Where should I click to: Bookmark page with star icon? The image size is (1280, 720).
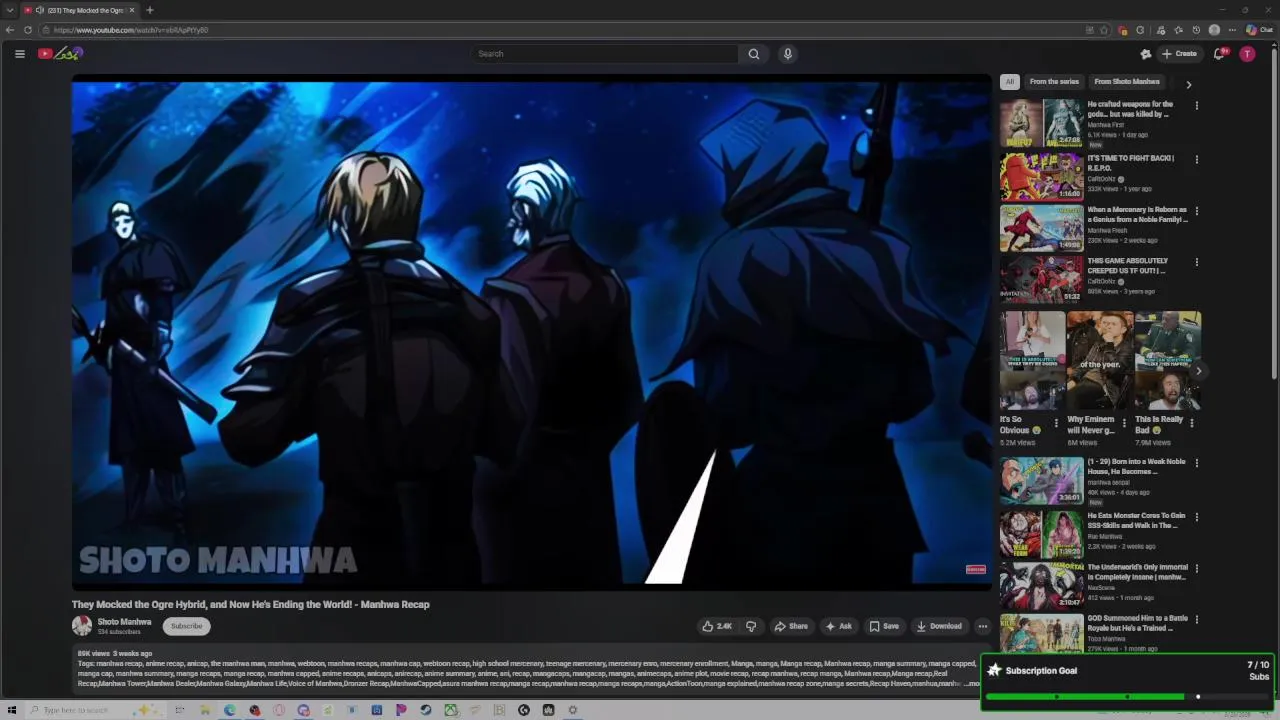point(1104,30)
